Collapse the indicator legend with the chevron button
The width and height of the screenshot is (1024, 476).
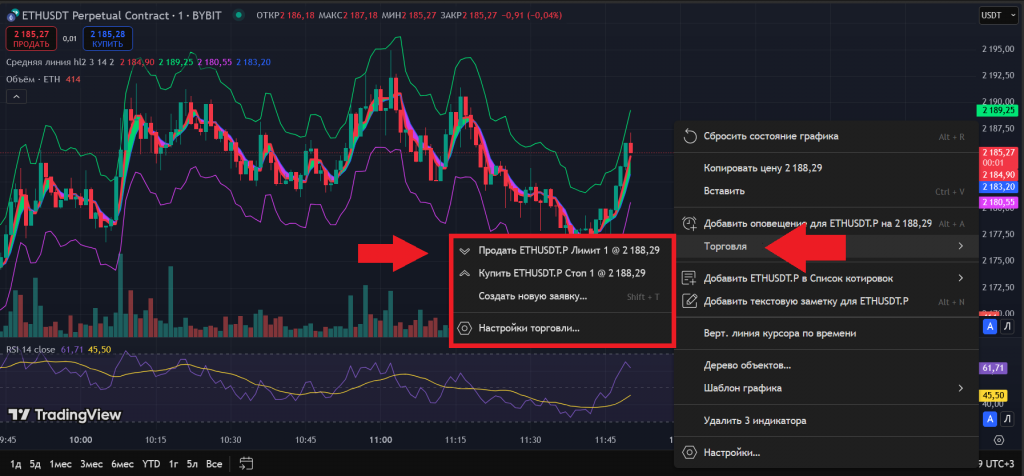[x=16, y=95]
